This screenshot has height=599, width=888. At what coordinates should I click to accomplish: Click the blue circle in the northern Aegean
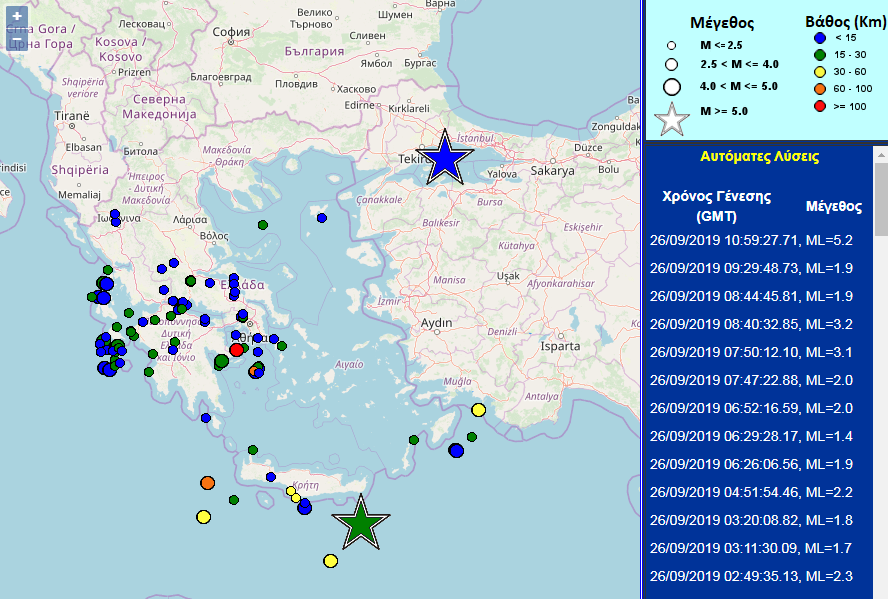pos(322,217)
